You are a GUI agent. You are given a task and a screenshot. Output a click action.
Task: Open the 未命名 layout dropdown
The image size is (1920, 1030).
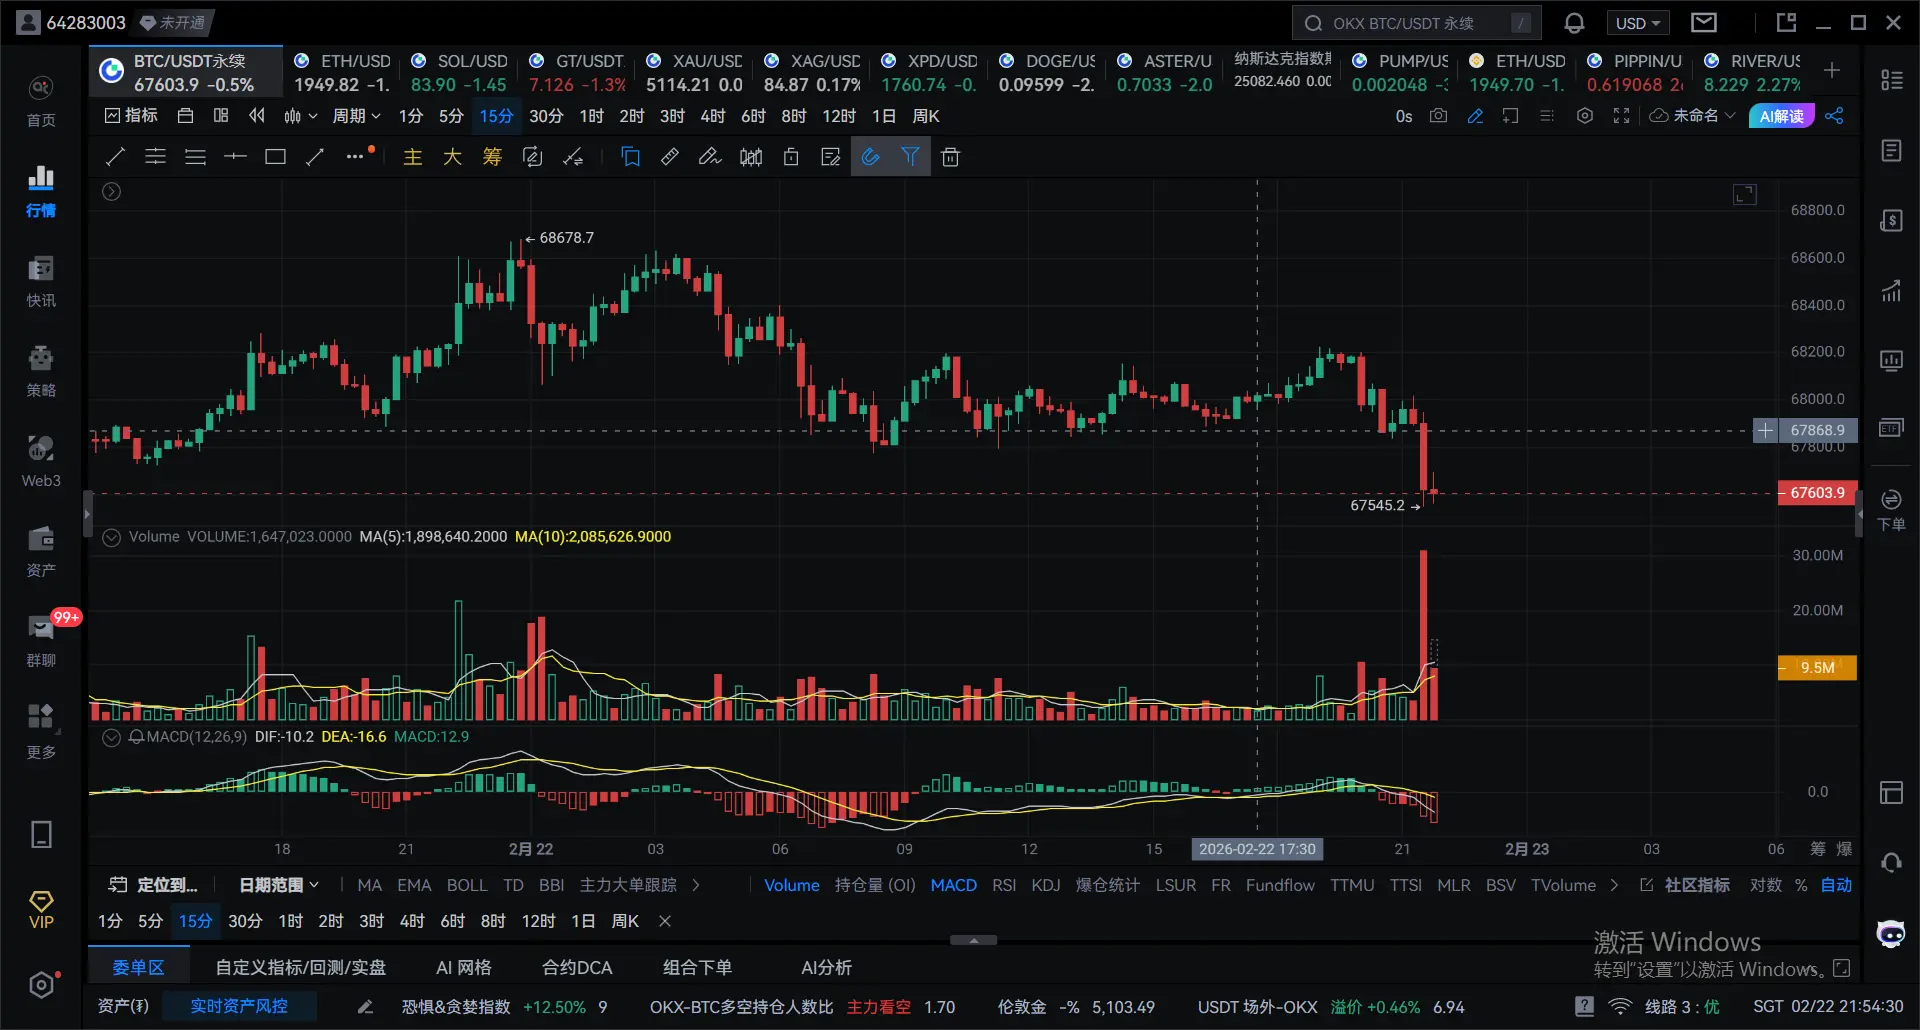click(x=1693, y=116)
